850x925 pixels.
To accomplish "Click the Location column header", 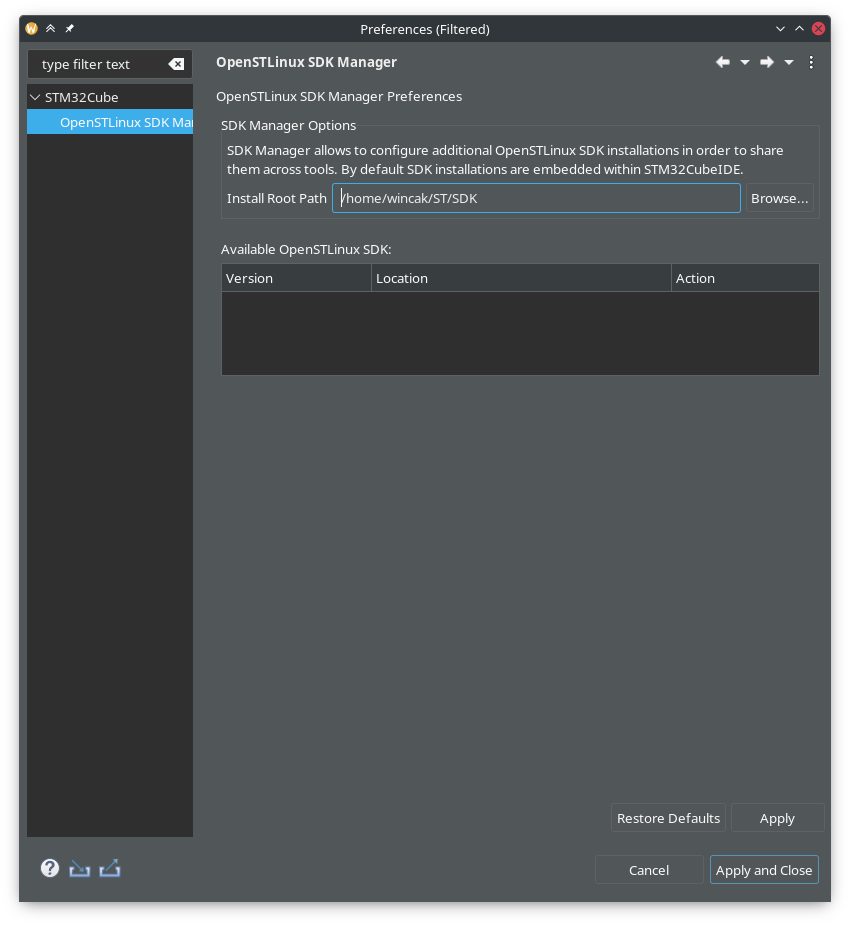I will click(x=520, y=278).
